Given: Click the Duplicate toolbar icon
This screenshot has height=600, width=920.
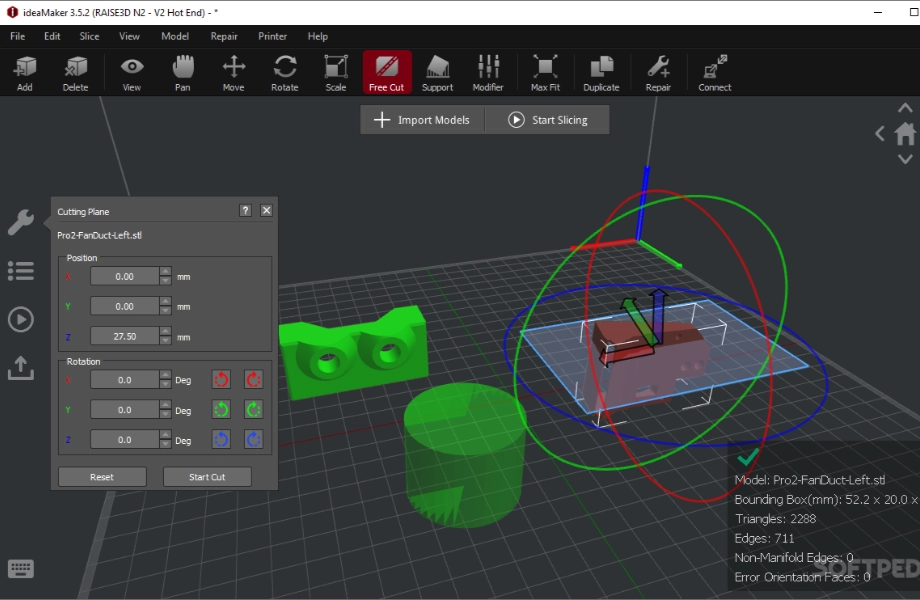Looking at the screenshot, I should tap(601, 72).
